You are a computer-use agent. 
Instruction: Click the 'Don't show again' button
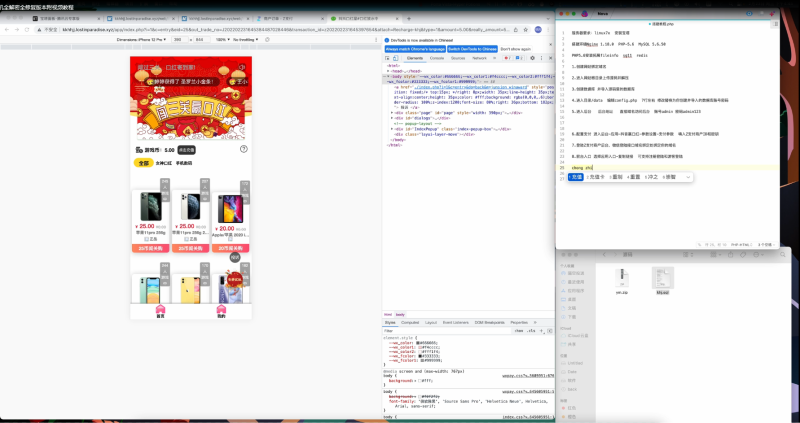coord(515,49)
